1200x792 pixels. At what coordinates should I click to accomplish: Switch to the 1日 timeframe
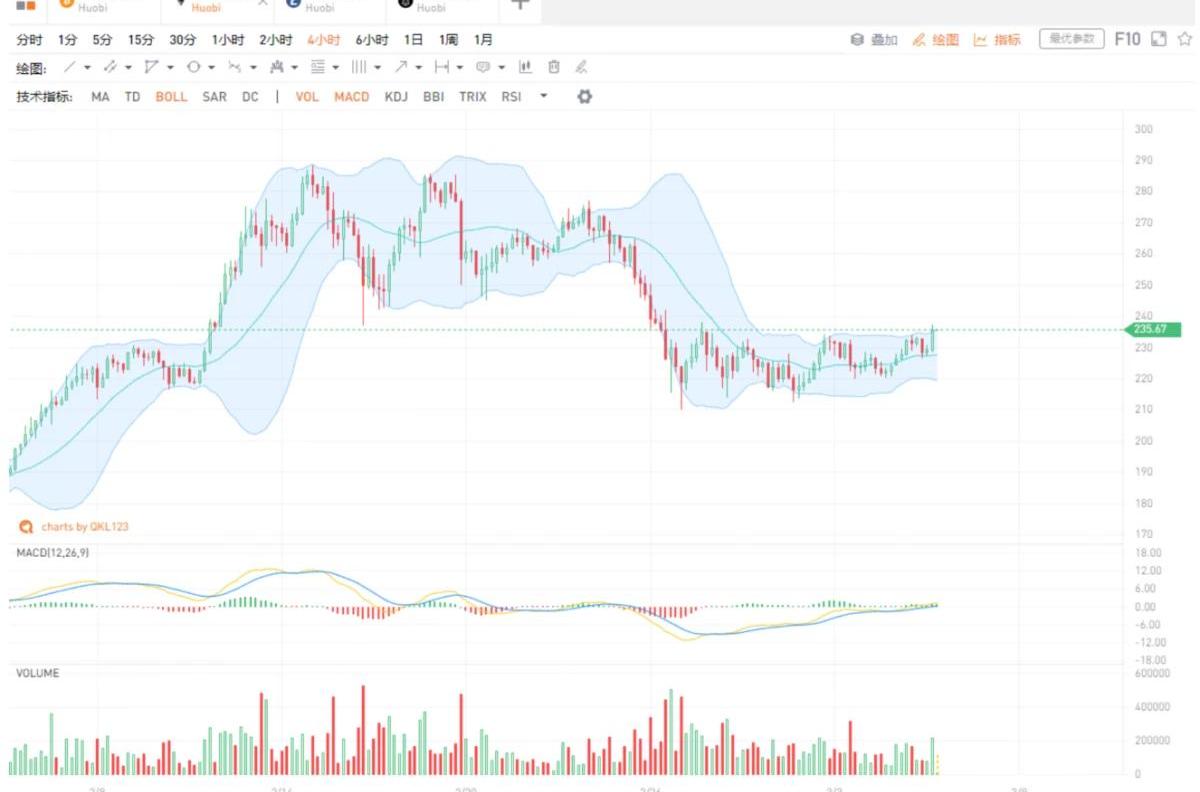(413, 40)
